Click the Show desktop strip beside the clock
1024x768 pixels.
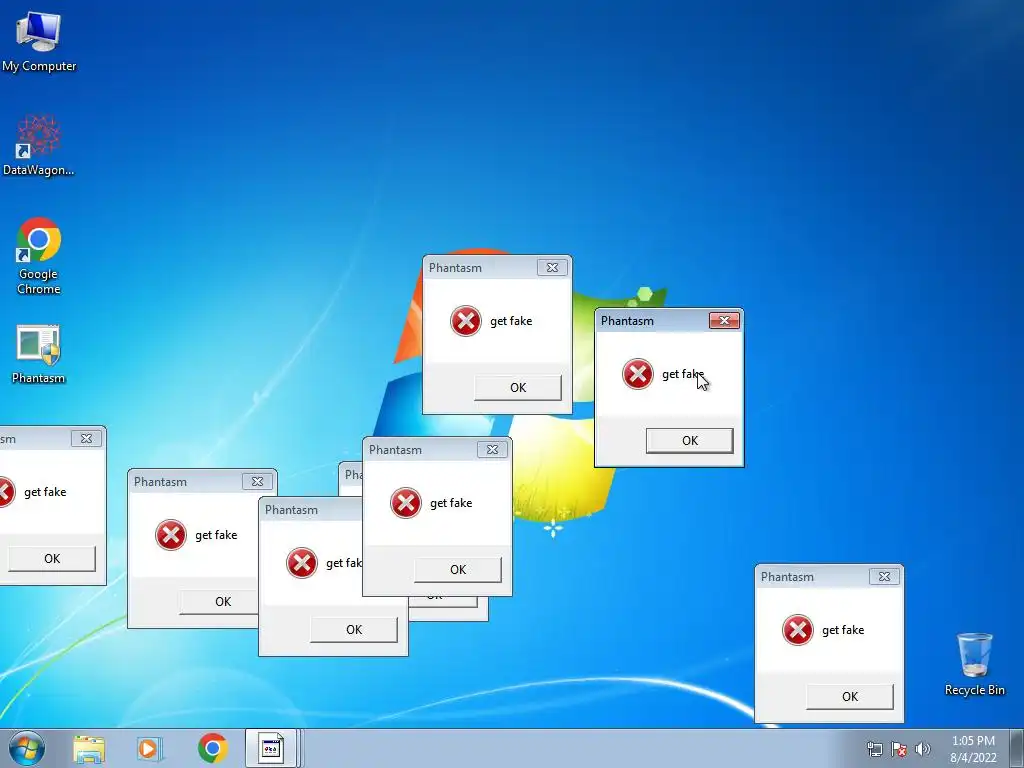pos(1017,748)
